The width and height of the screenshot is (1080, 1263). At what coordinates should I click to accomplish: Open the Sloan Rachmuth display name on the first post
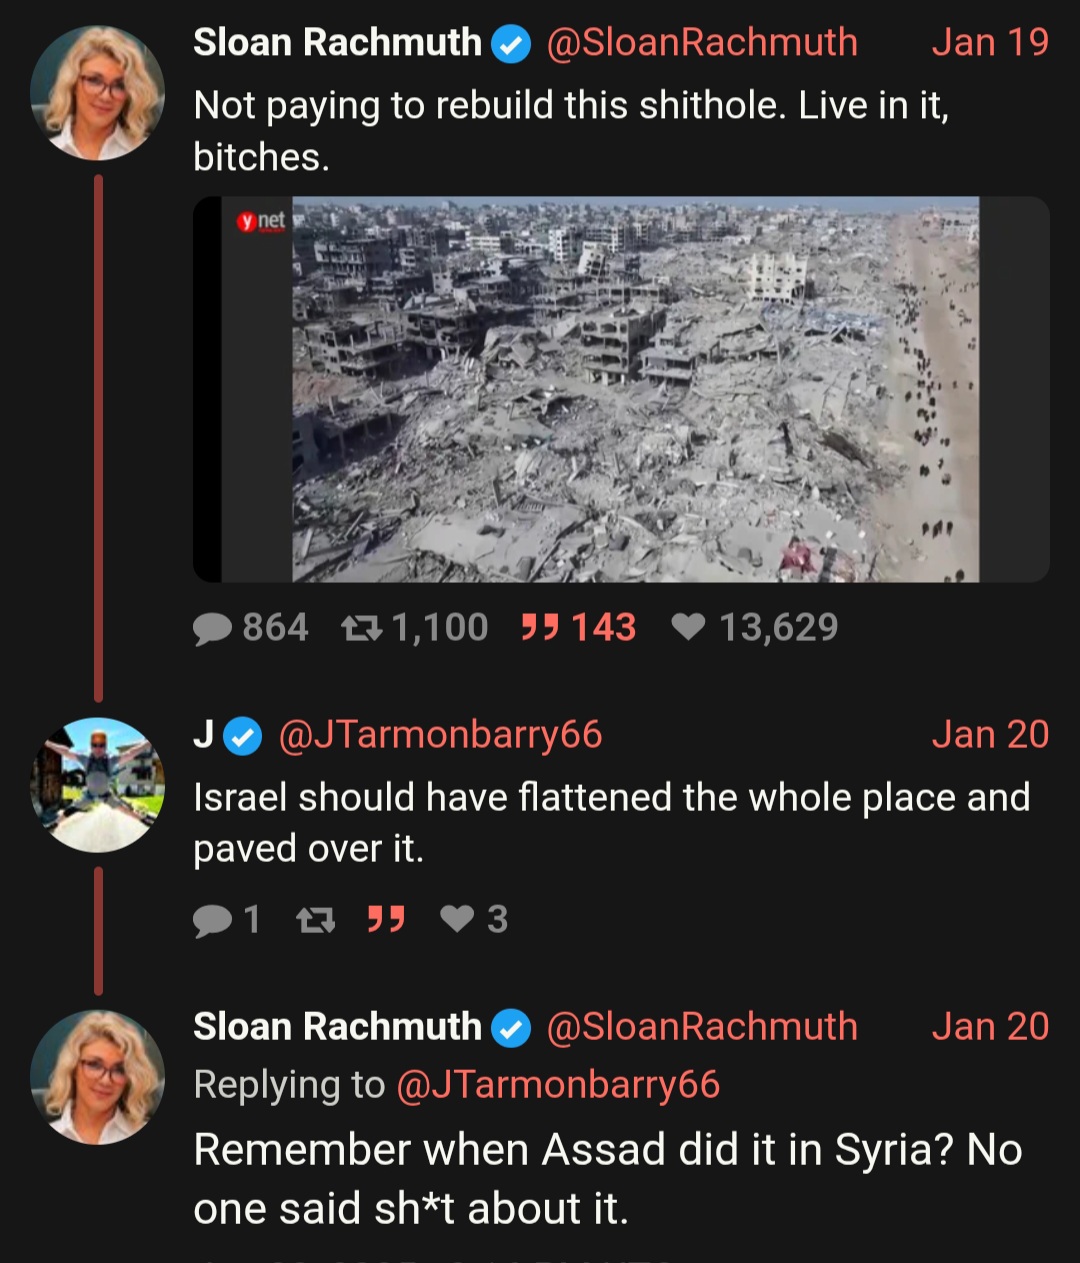(337, 42)
